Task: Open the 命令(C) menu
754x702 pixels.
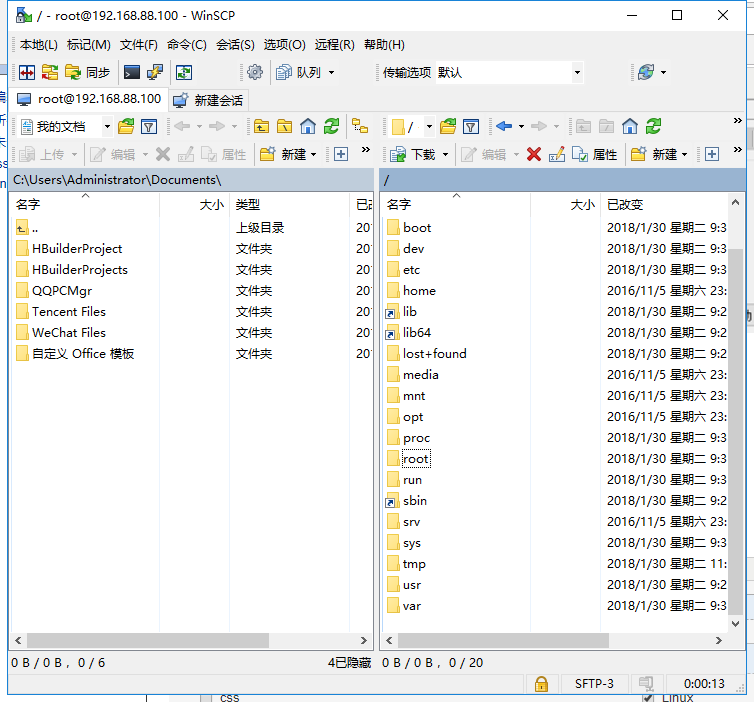Action: 187,45
